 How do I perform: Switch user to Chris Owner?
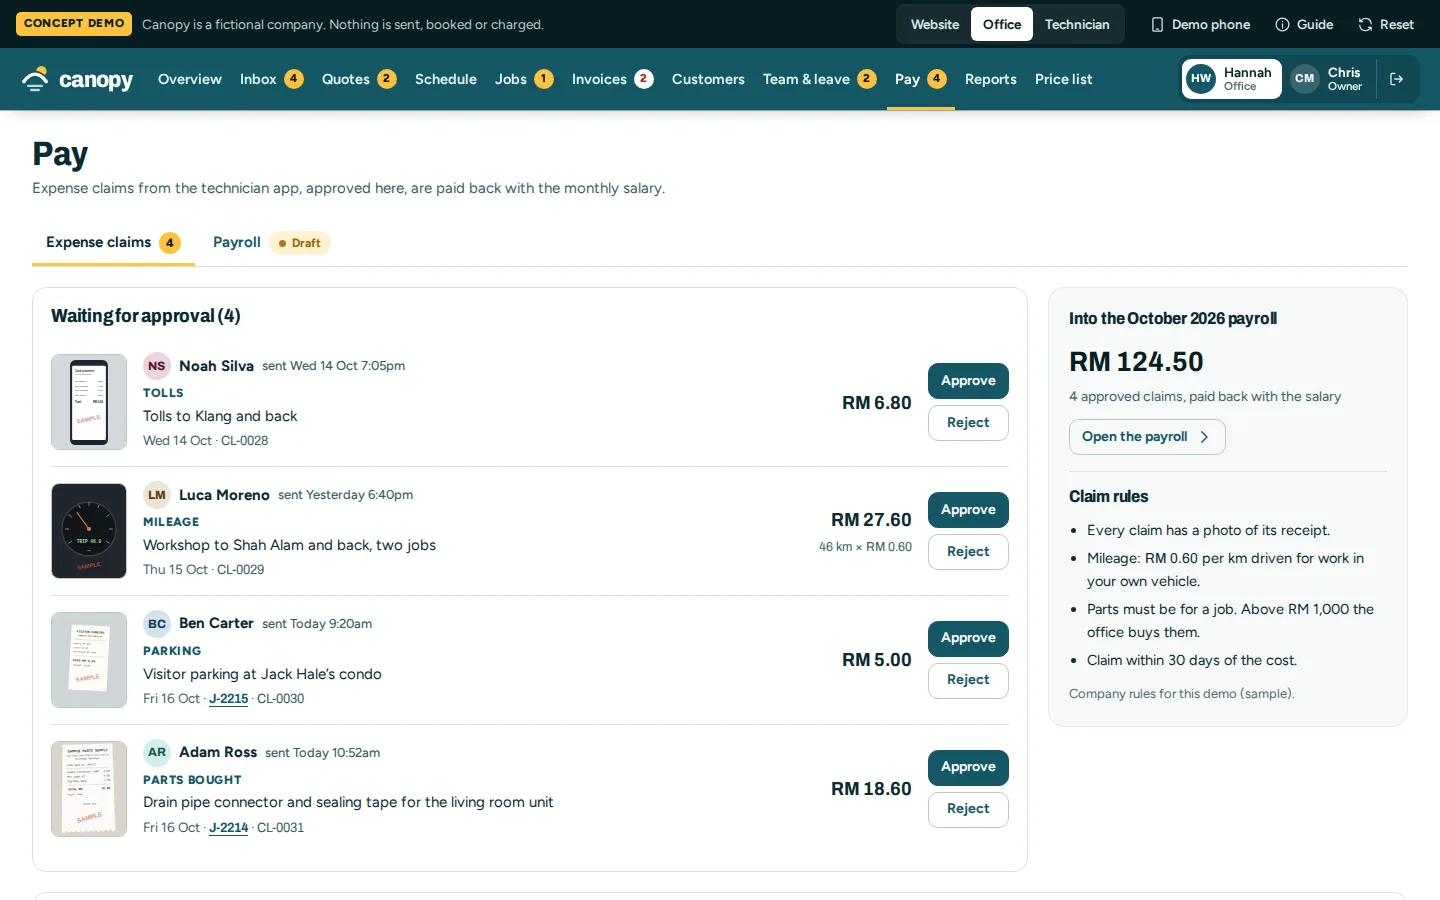tap(1327, 79)
